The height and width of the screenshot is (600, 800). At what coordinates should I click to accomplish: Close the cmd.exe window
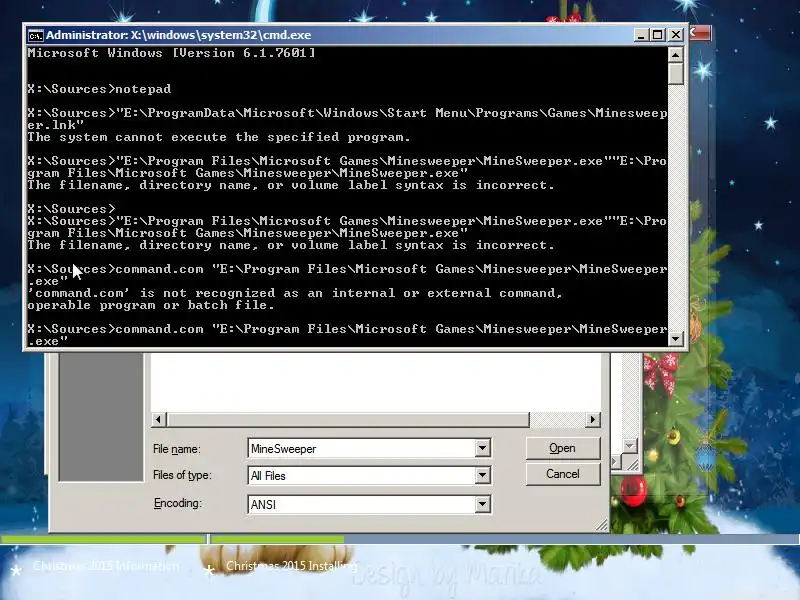point(676,35)
